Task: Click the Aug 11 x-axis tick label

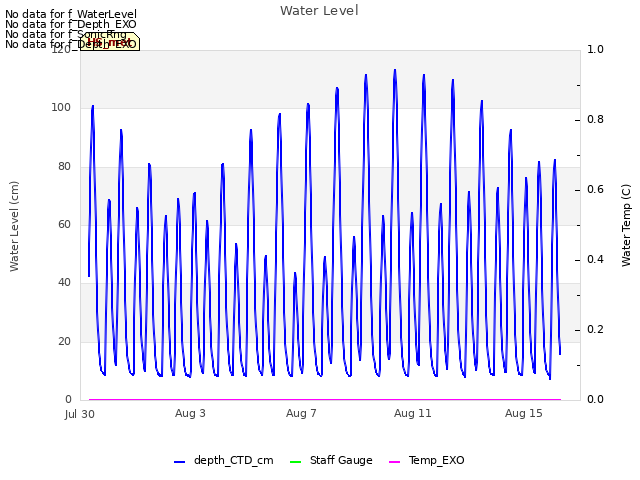Action: coord(413,413)
